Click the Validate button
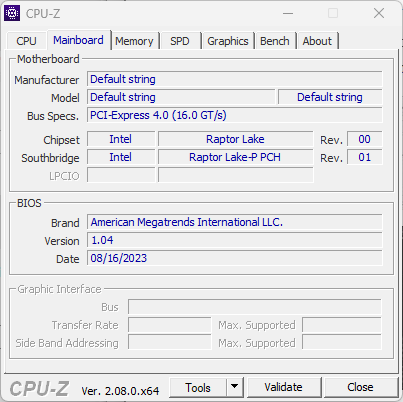403x402 pixels. pyautogui.click(x=284, y=387)
